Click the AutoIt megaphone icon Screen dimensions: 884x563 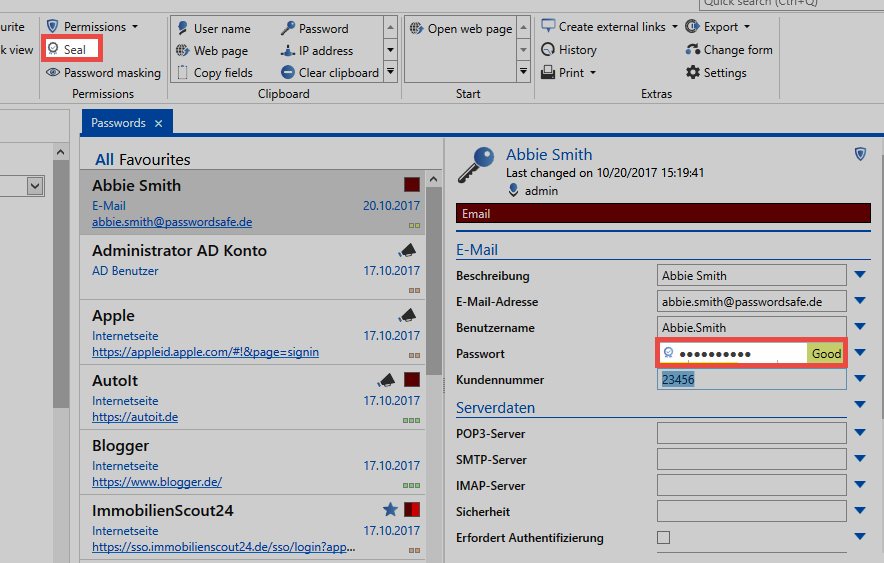click(386, 380)
